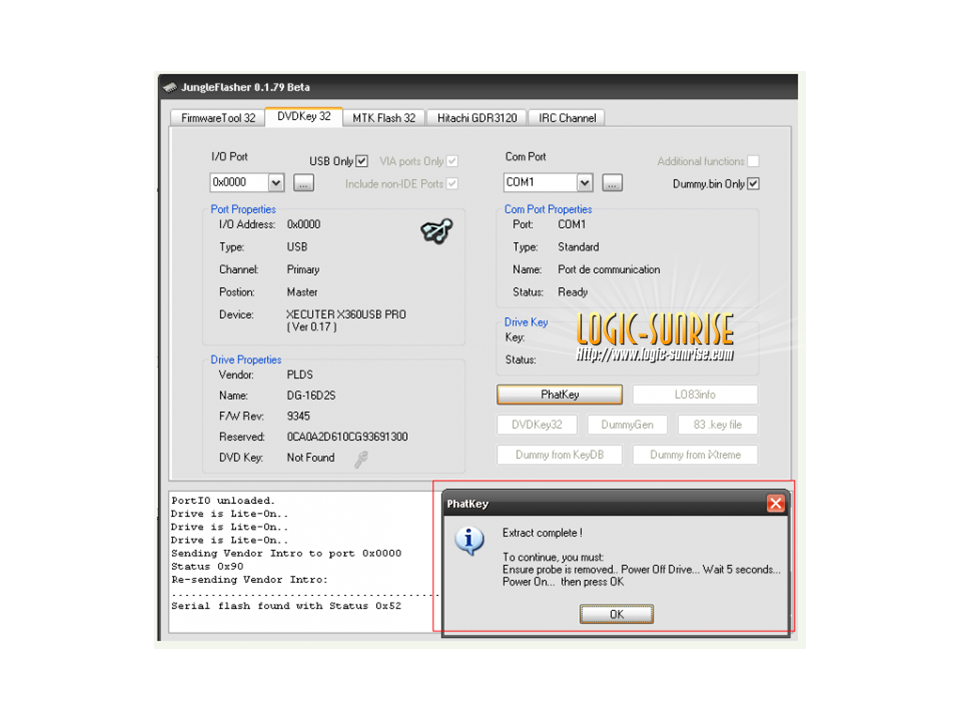Click the LO83info button
The height and width of the screenshot is (720, 960).
(695, 395)
